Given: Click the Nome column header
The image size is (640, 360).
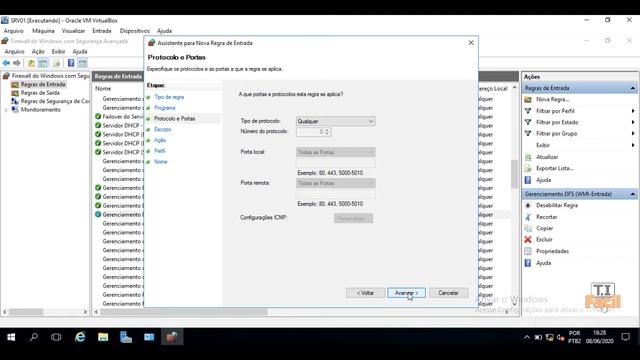Looking at the screenshot, I should pos(103,89).
